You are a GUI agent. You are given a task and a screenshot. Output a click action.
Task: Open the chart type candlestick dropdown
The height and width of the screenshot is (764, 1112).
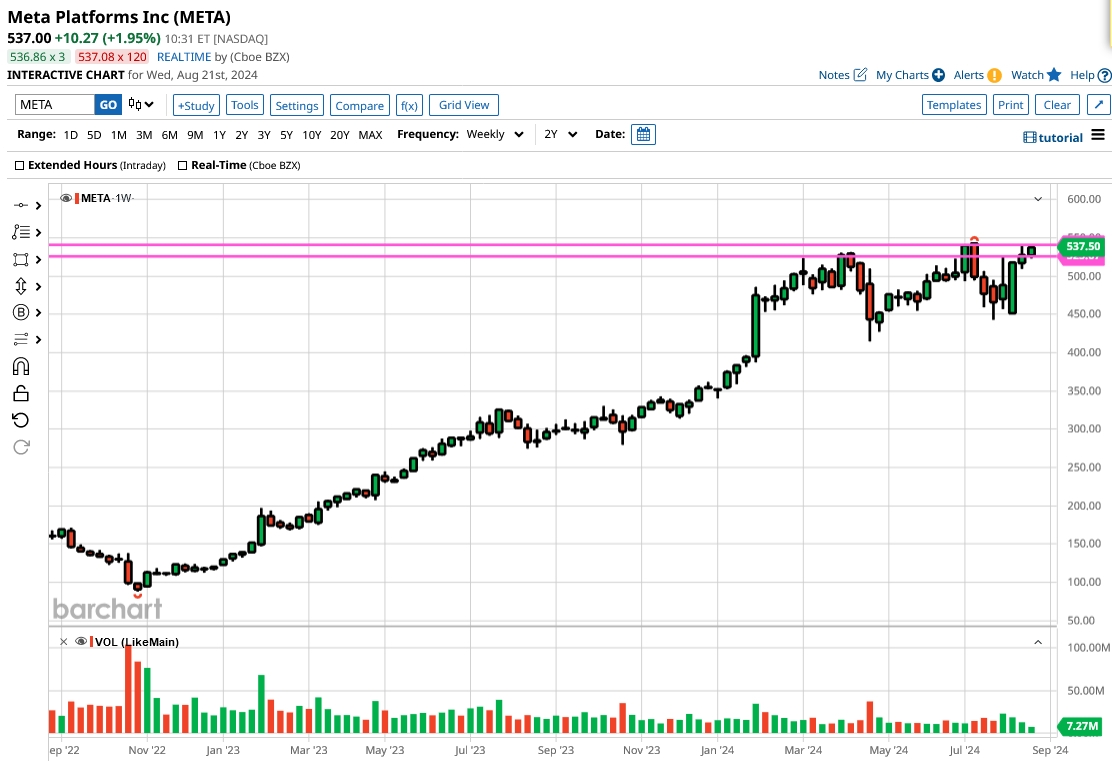click(x=141, y=104)
